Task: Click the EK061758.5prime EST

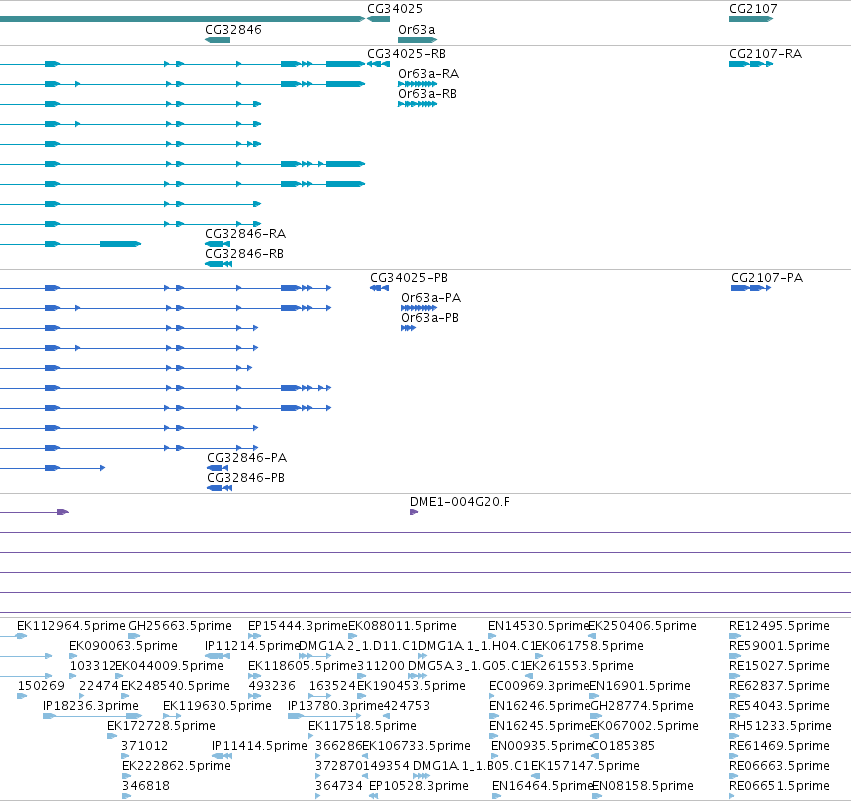Action: click(x=539, y=656)
